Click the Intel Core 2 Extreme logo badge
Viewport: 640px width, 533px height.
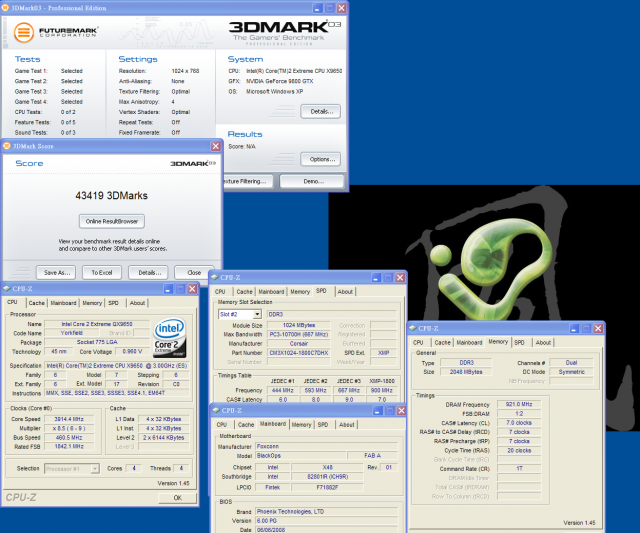(169, 338)
